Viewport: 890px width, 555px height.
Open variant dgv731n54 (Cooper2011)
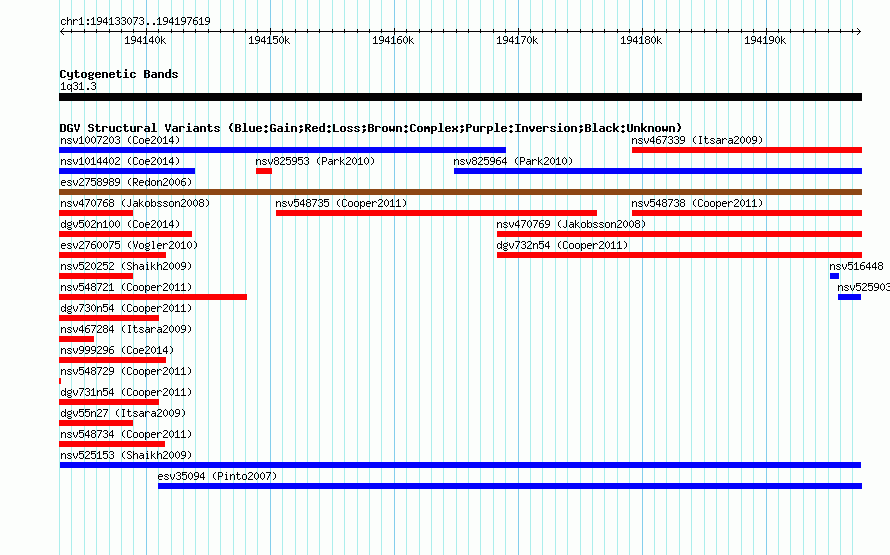pos(126,392)
